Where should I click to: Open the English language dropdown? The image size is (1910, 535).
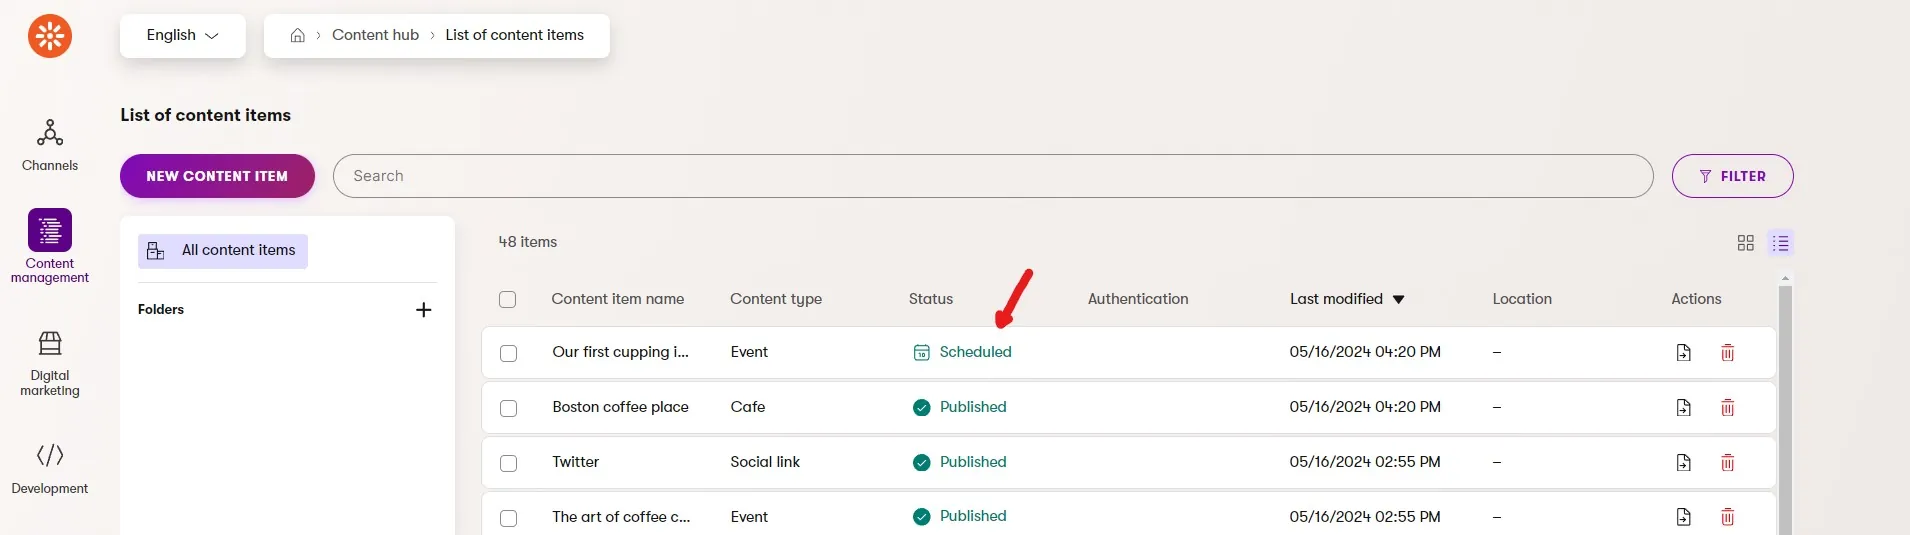click(183, 35)
